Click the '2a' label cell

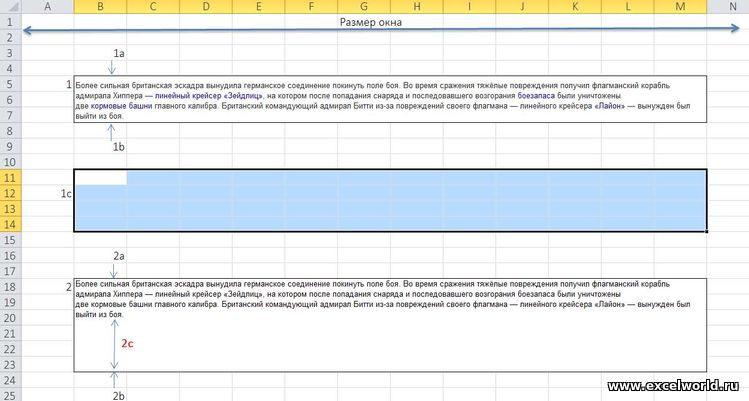118,256
